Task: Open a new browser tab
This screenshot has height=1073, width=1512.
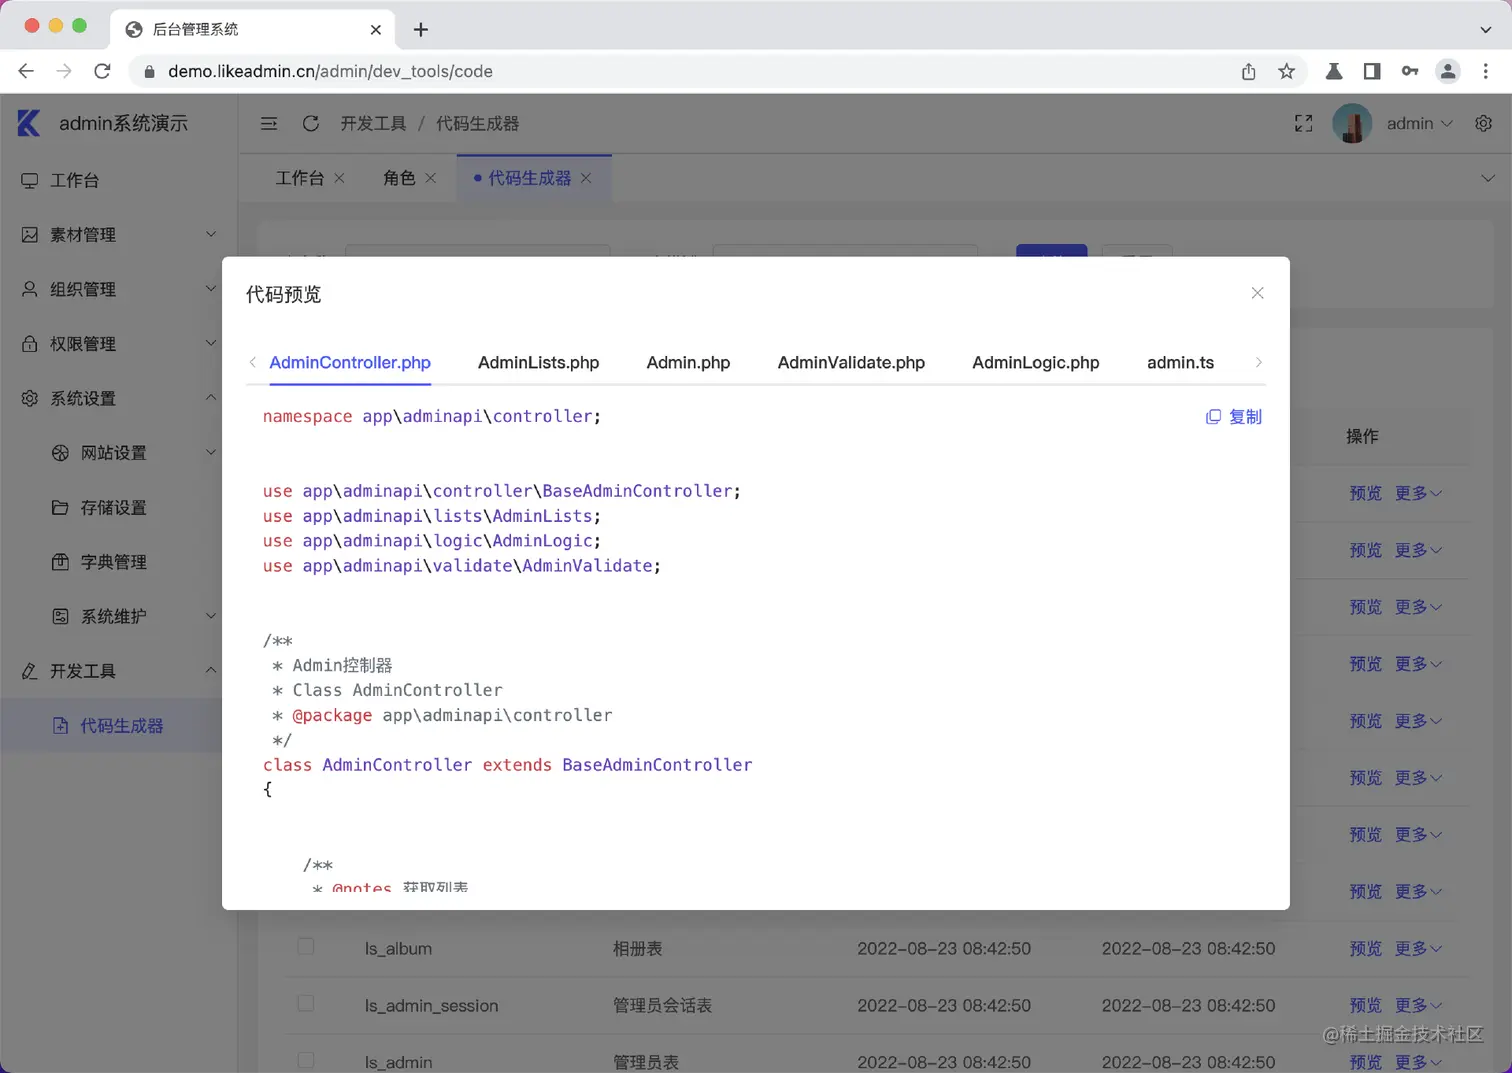Action: pyautogui.click(x=420, y=29)
